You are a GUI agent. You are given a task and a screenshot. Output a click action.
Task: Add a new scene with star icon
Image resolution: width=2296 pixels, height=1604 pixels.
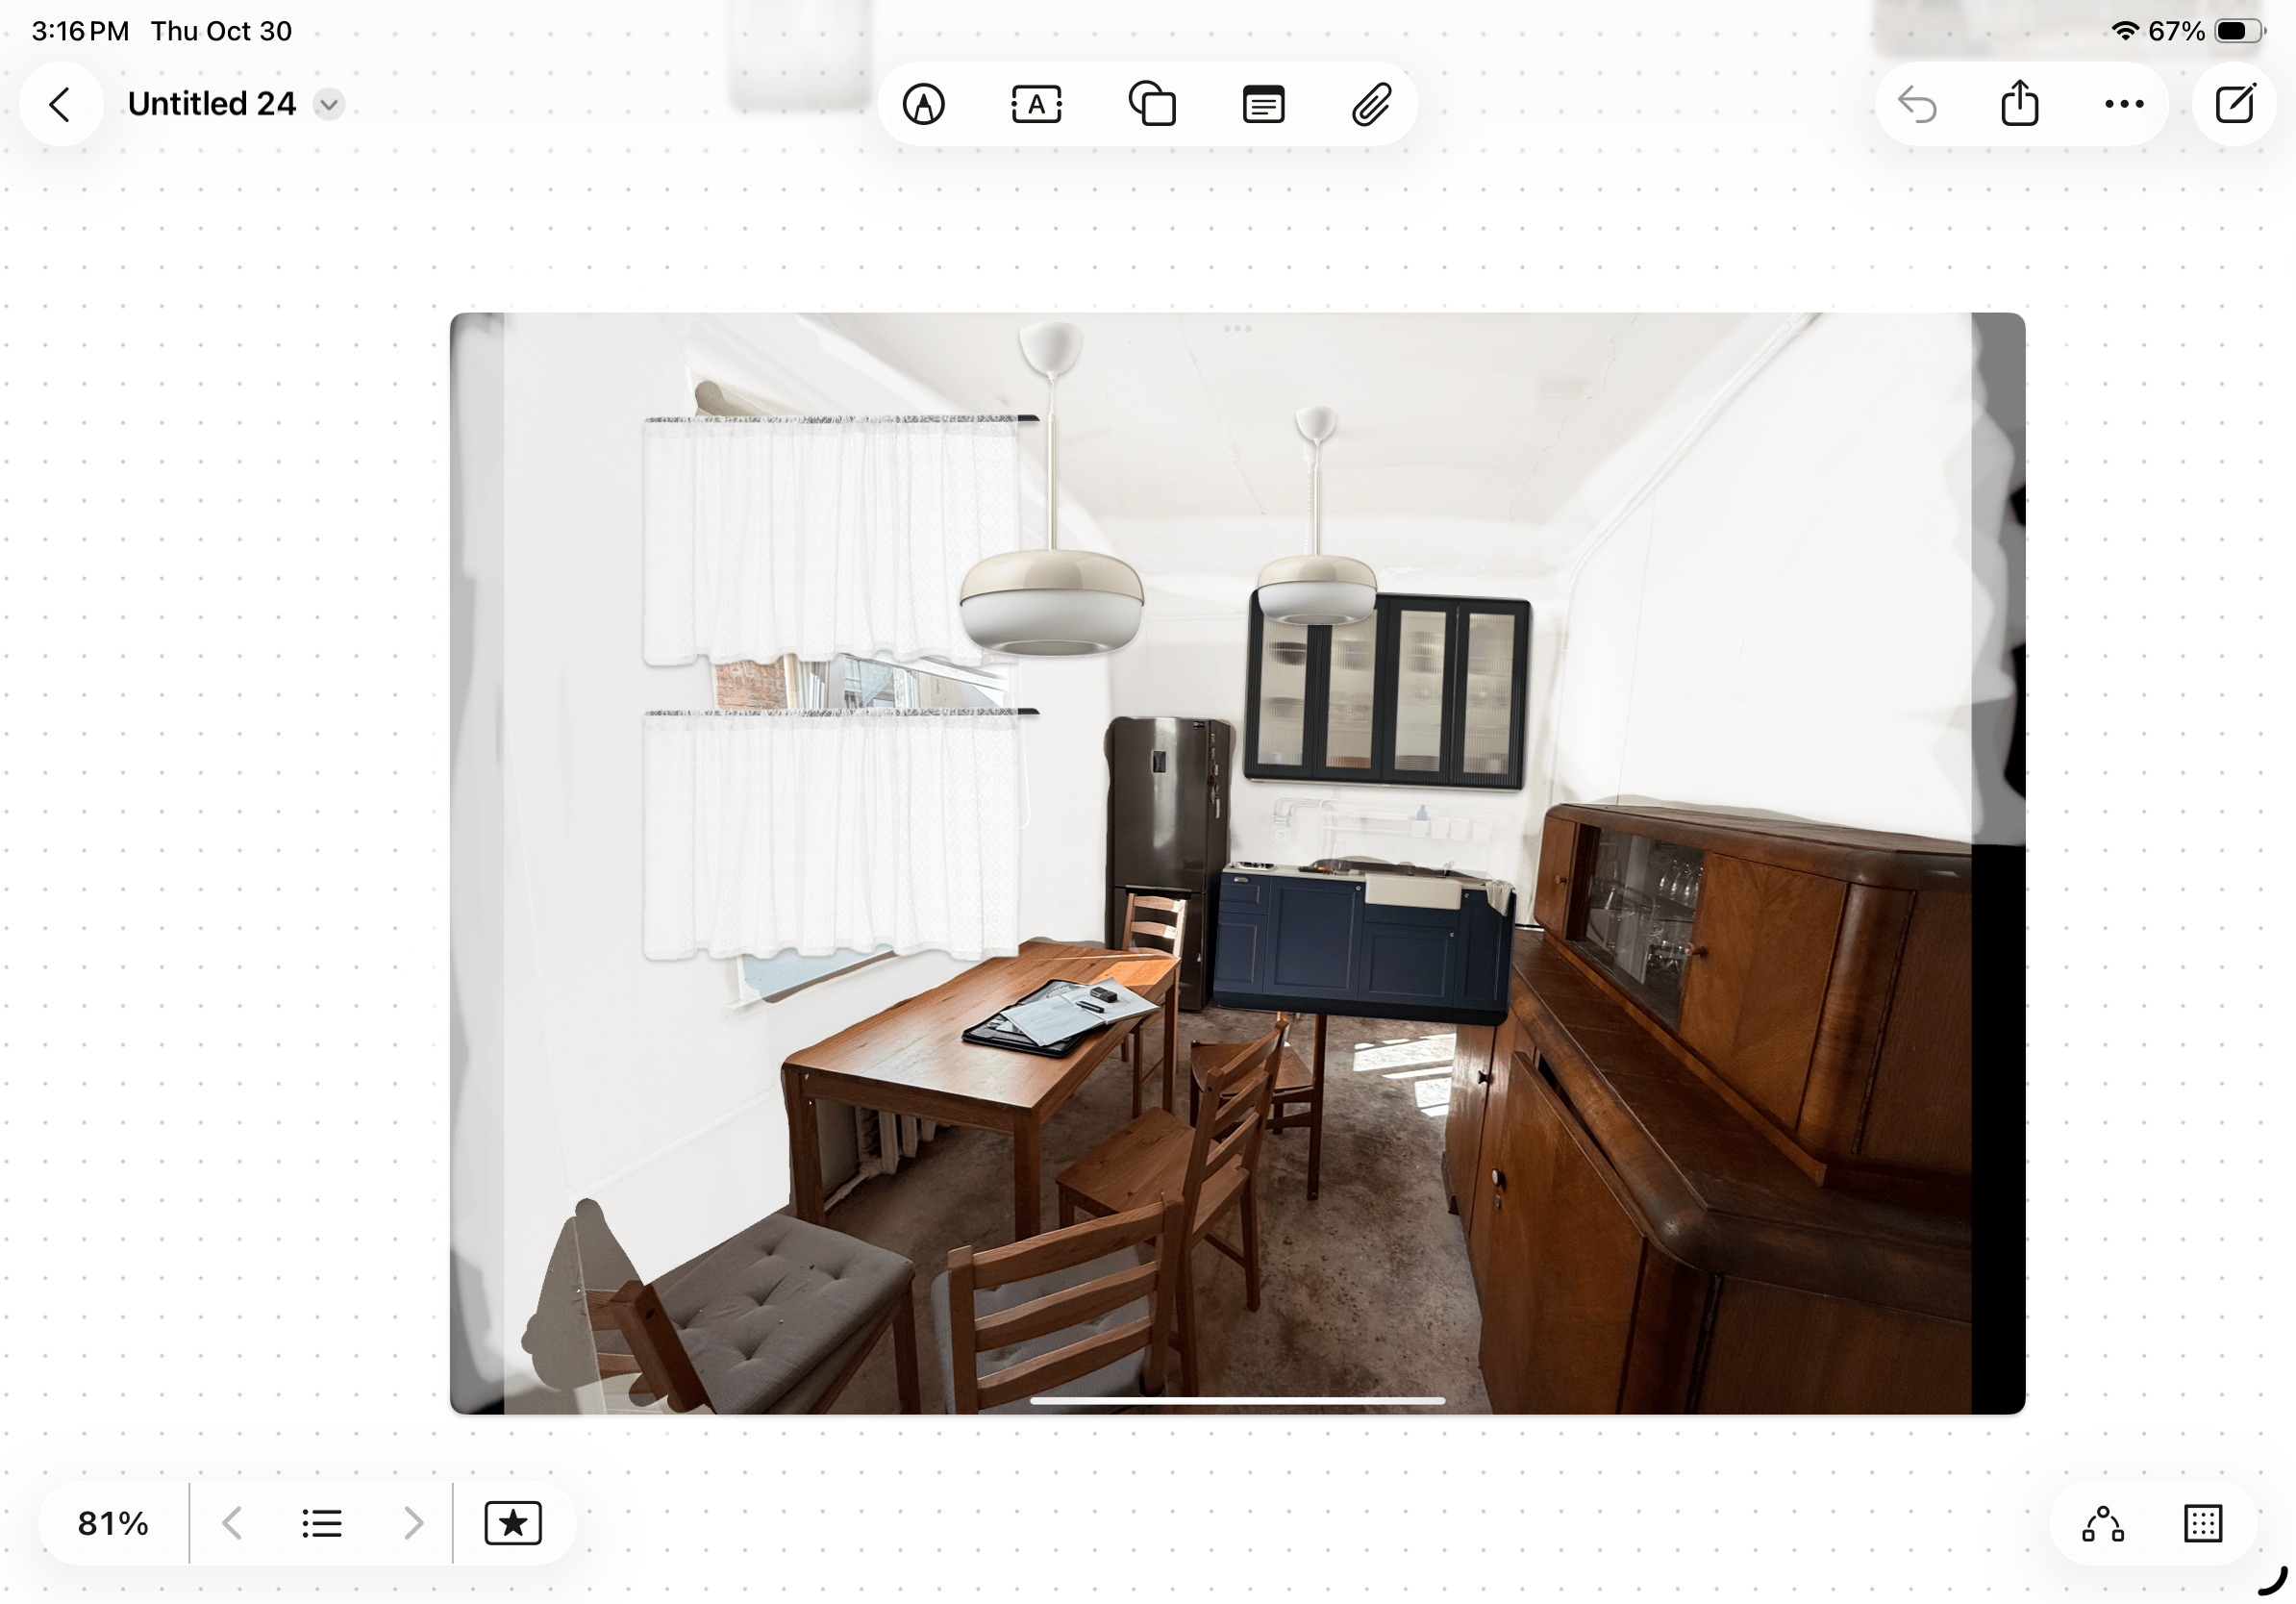pos(513,1522)
